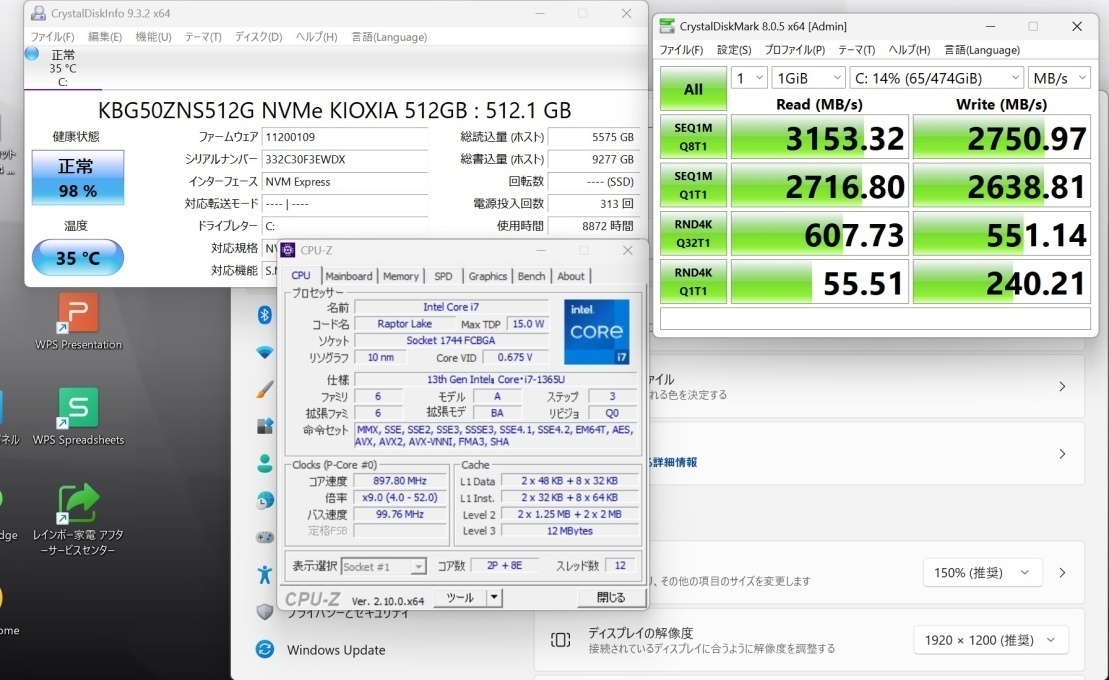Open the 150% display scale dropdown
The image size is (1109, 680).
(982, 573)
